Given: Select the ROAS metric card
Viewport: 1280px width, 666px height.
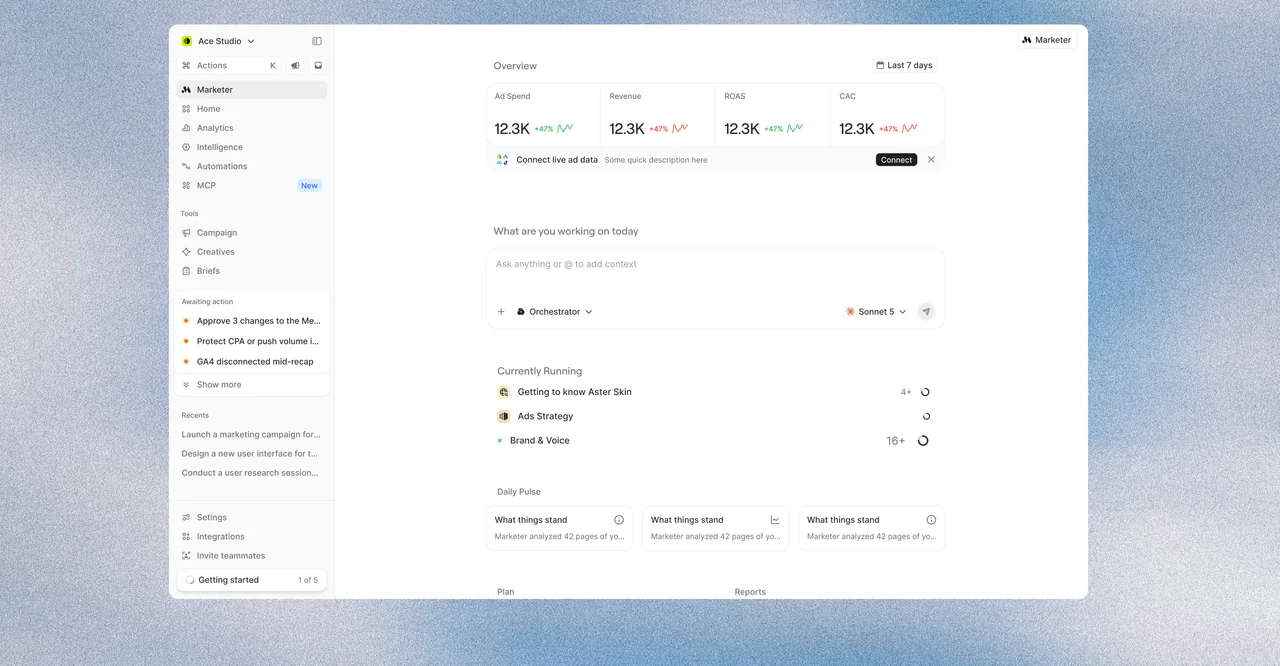Looking at the screenshot, I should click(773, 114).
